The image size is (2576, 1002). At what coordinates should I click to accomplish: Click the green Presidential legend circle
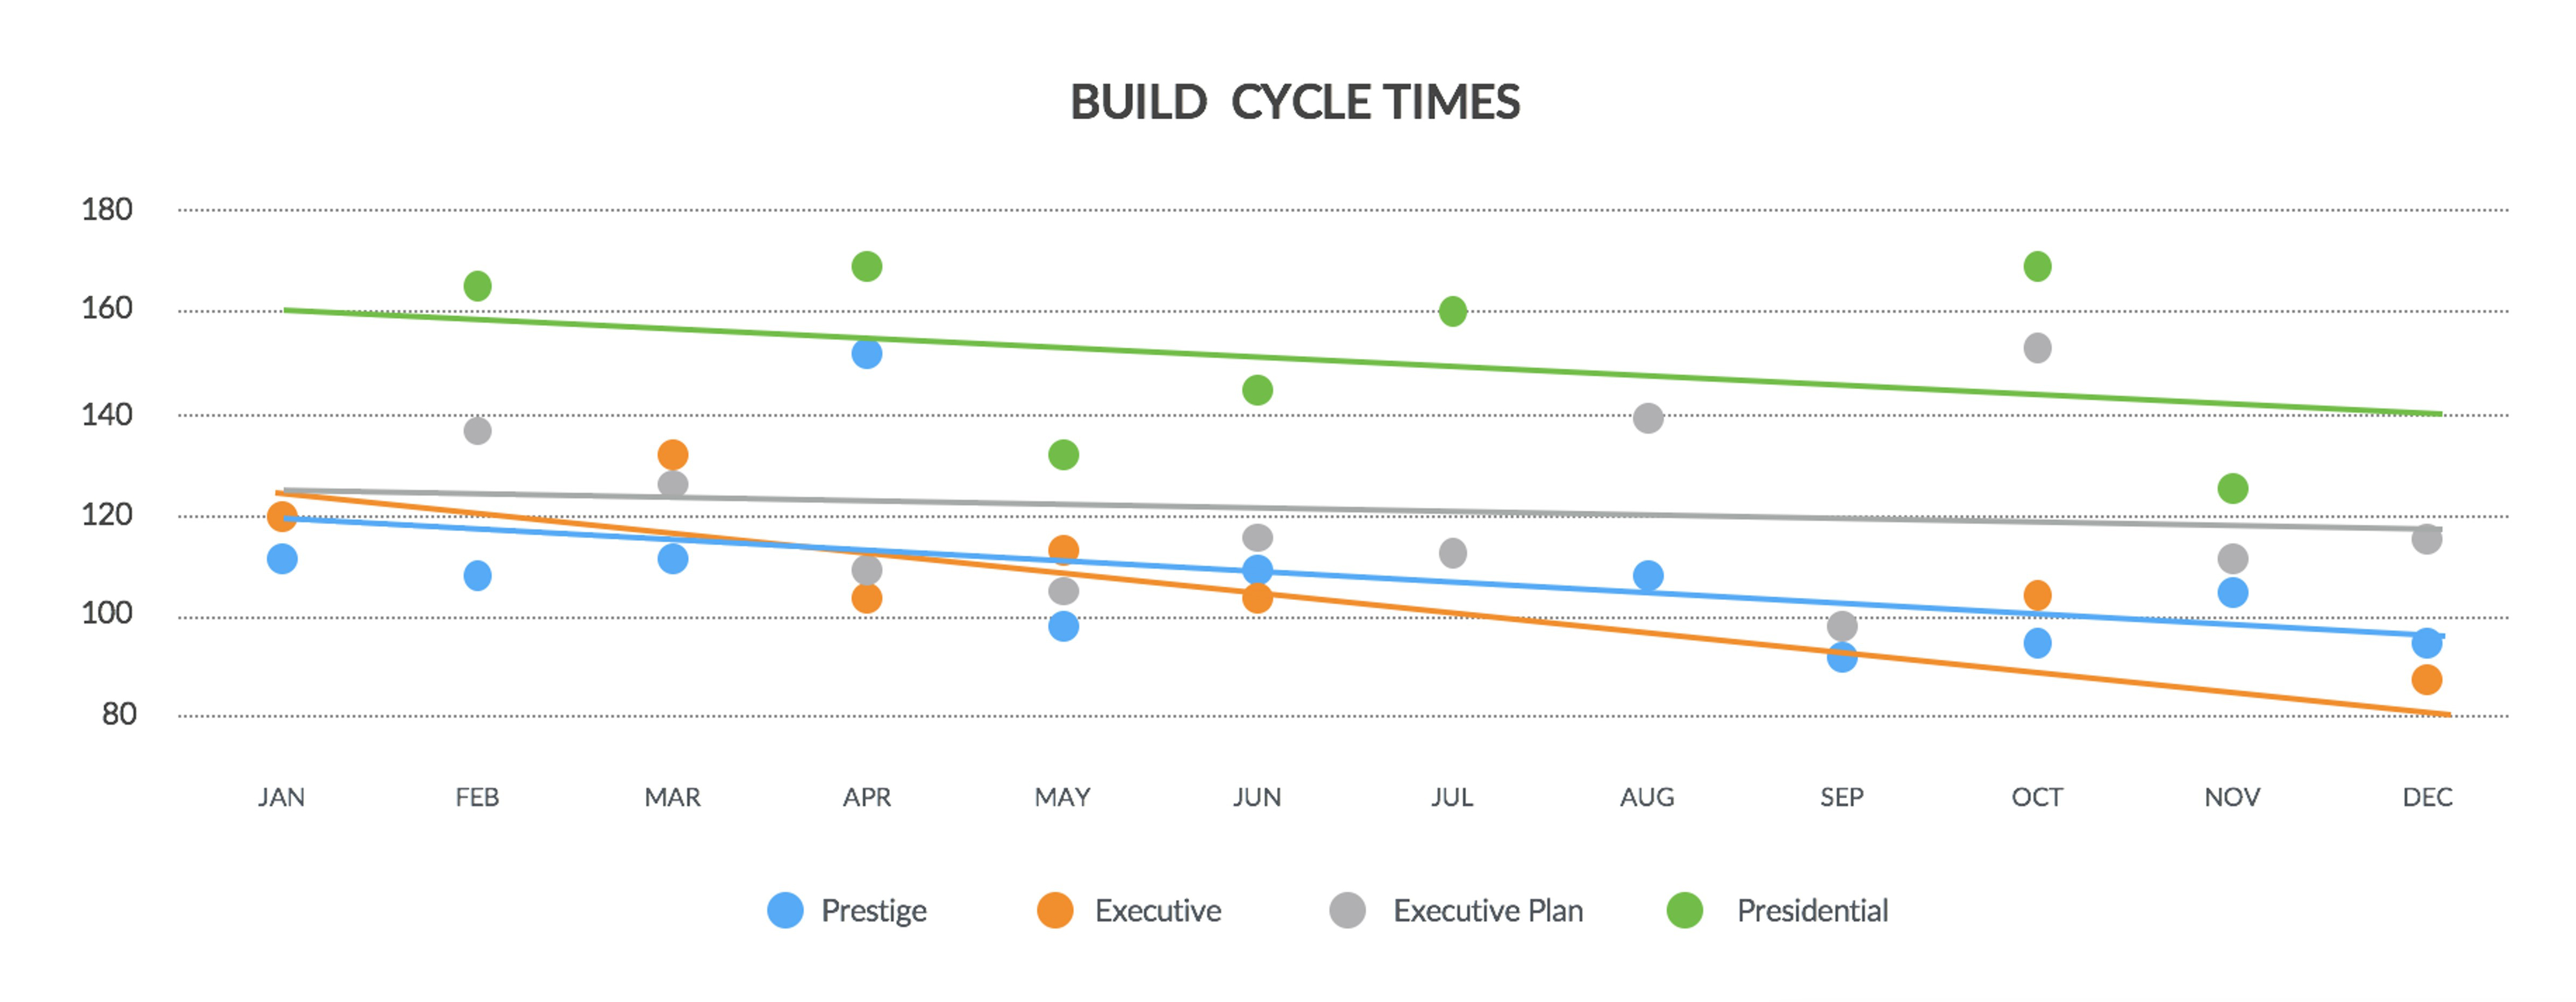click(1685, 910)
